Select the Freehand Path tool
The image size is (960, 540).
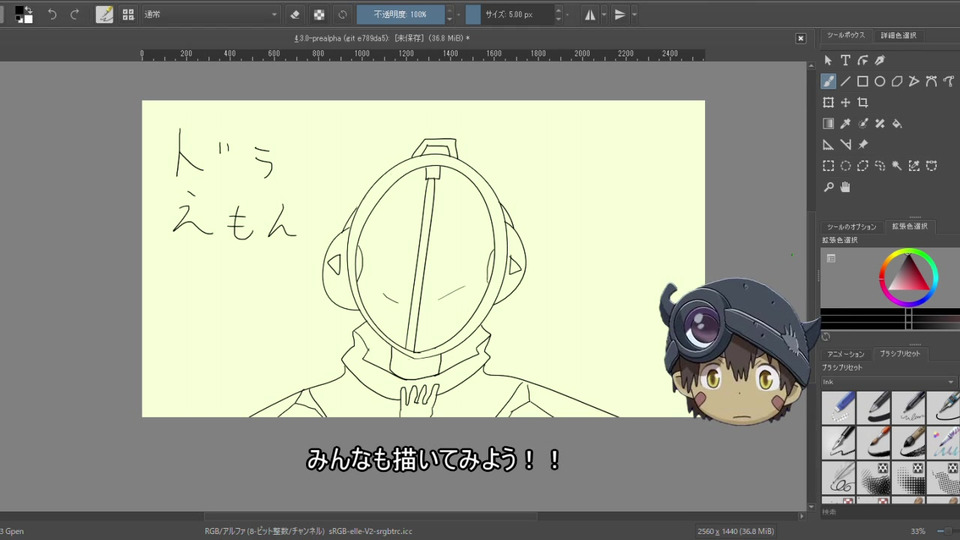pos(948,81)
